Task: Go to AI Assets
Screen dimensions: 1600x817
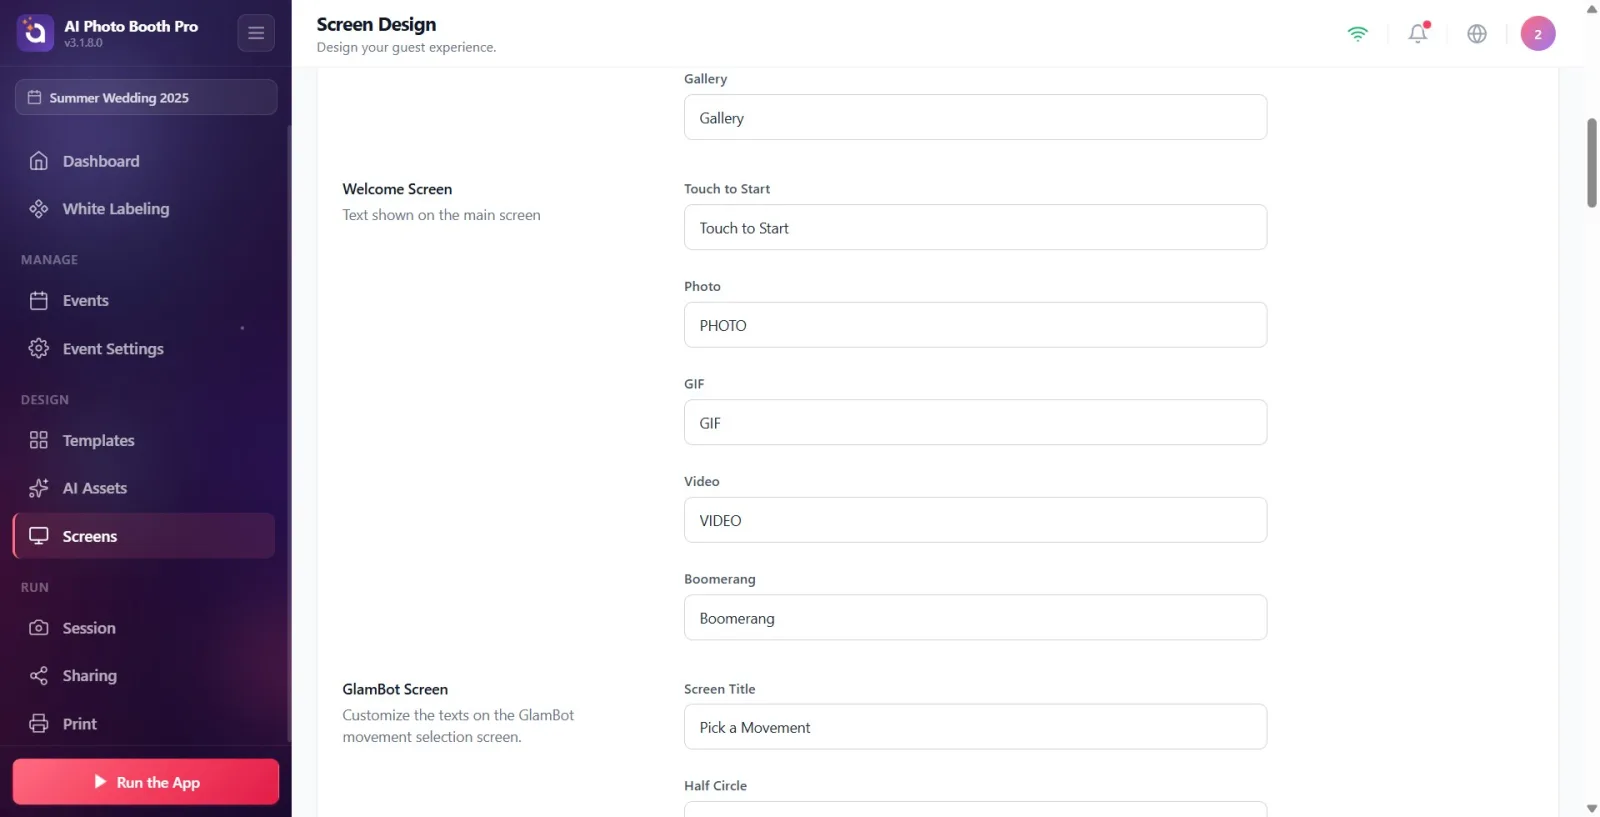Action: [x=144, y=489]
